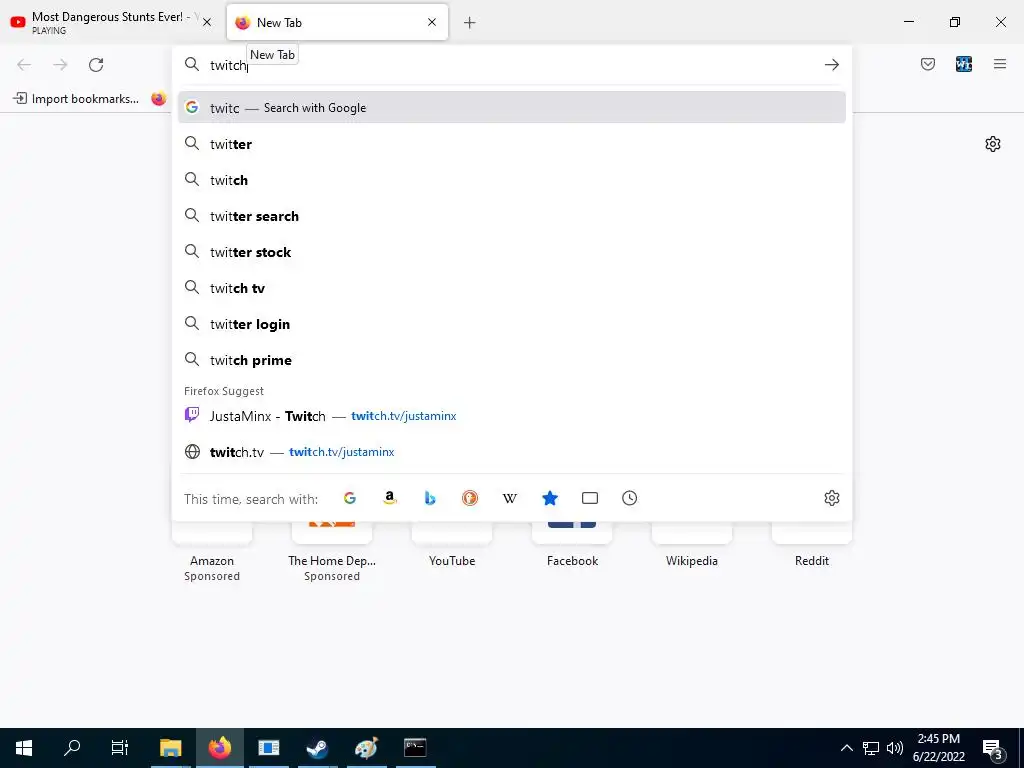Open the Reddit top site shortcut
The height and width of the screenshot is (768, 1024).
(812, 545)
